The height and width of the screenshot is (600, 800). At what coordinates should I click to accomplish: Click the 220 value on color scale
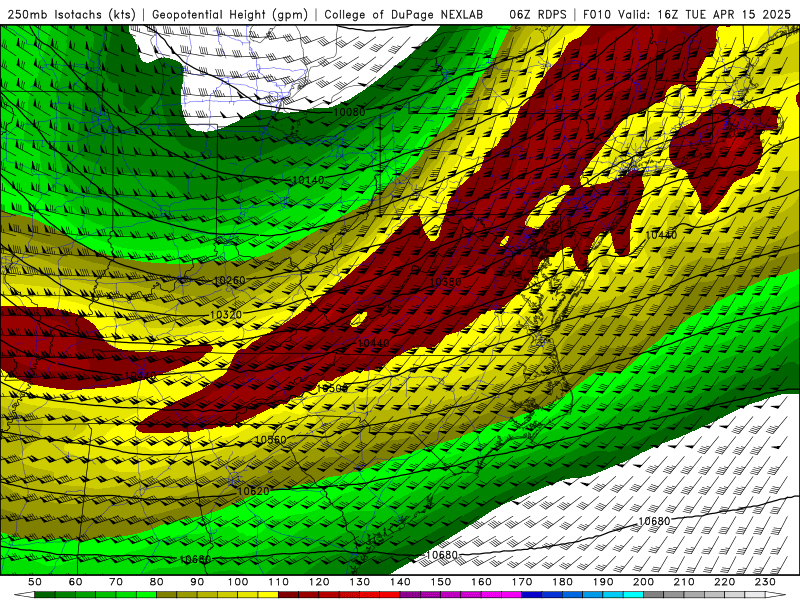(724, 582)
